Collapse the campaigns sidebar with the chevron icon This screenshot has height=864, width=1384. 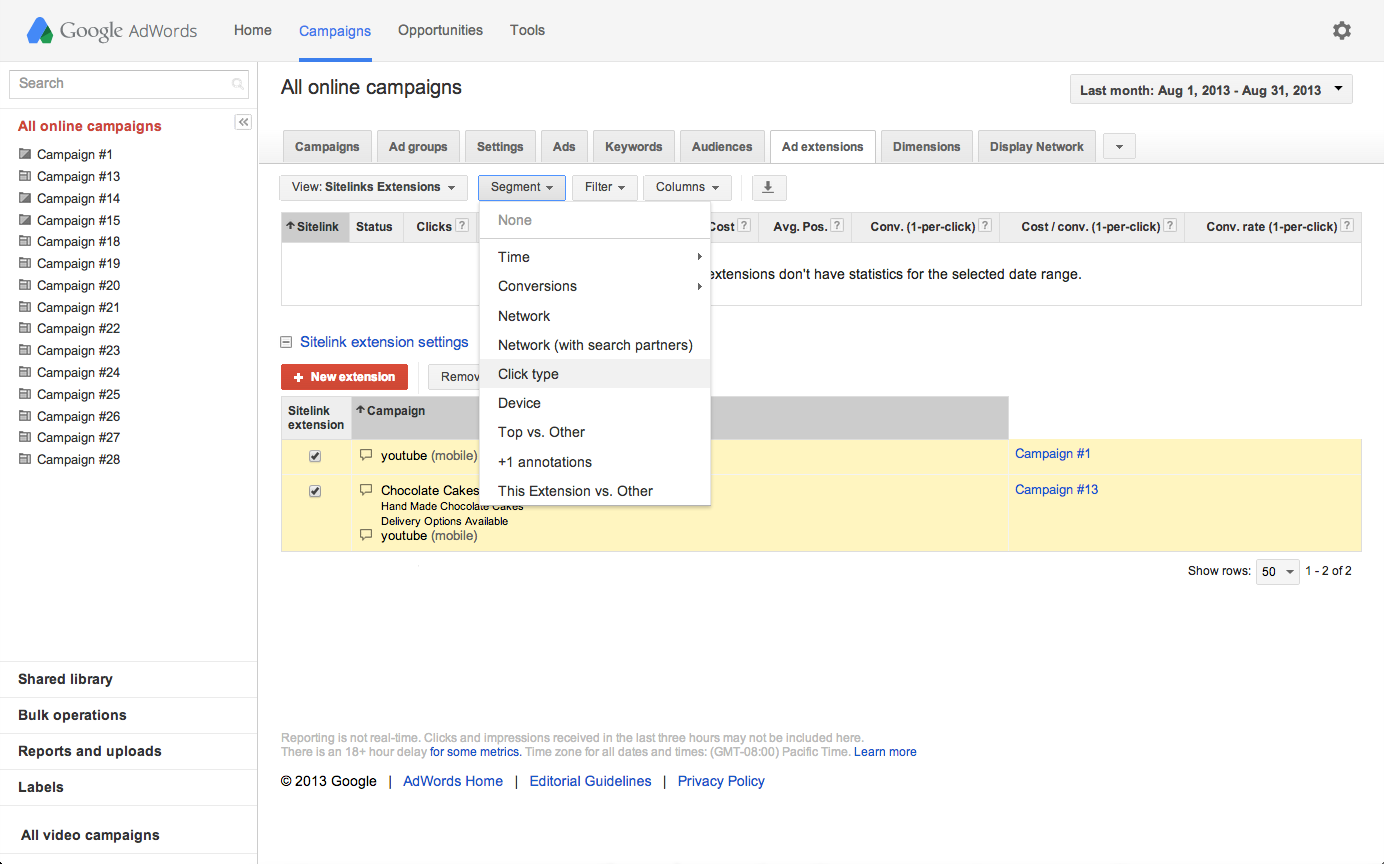point(243,121)
